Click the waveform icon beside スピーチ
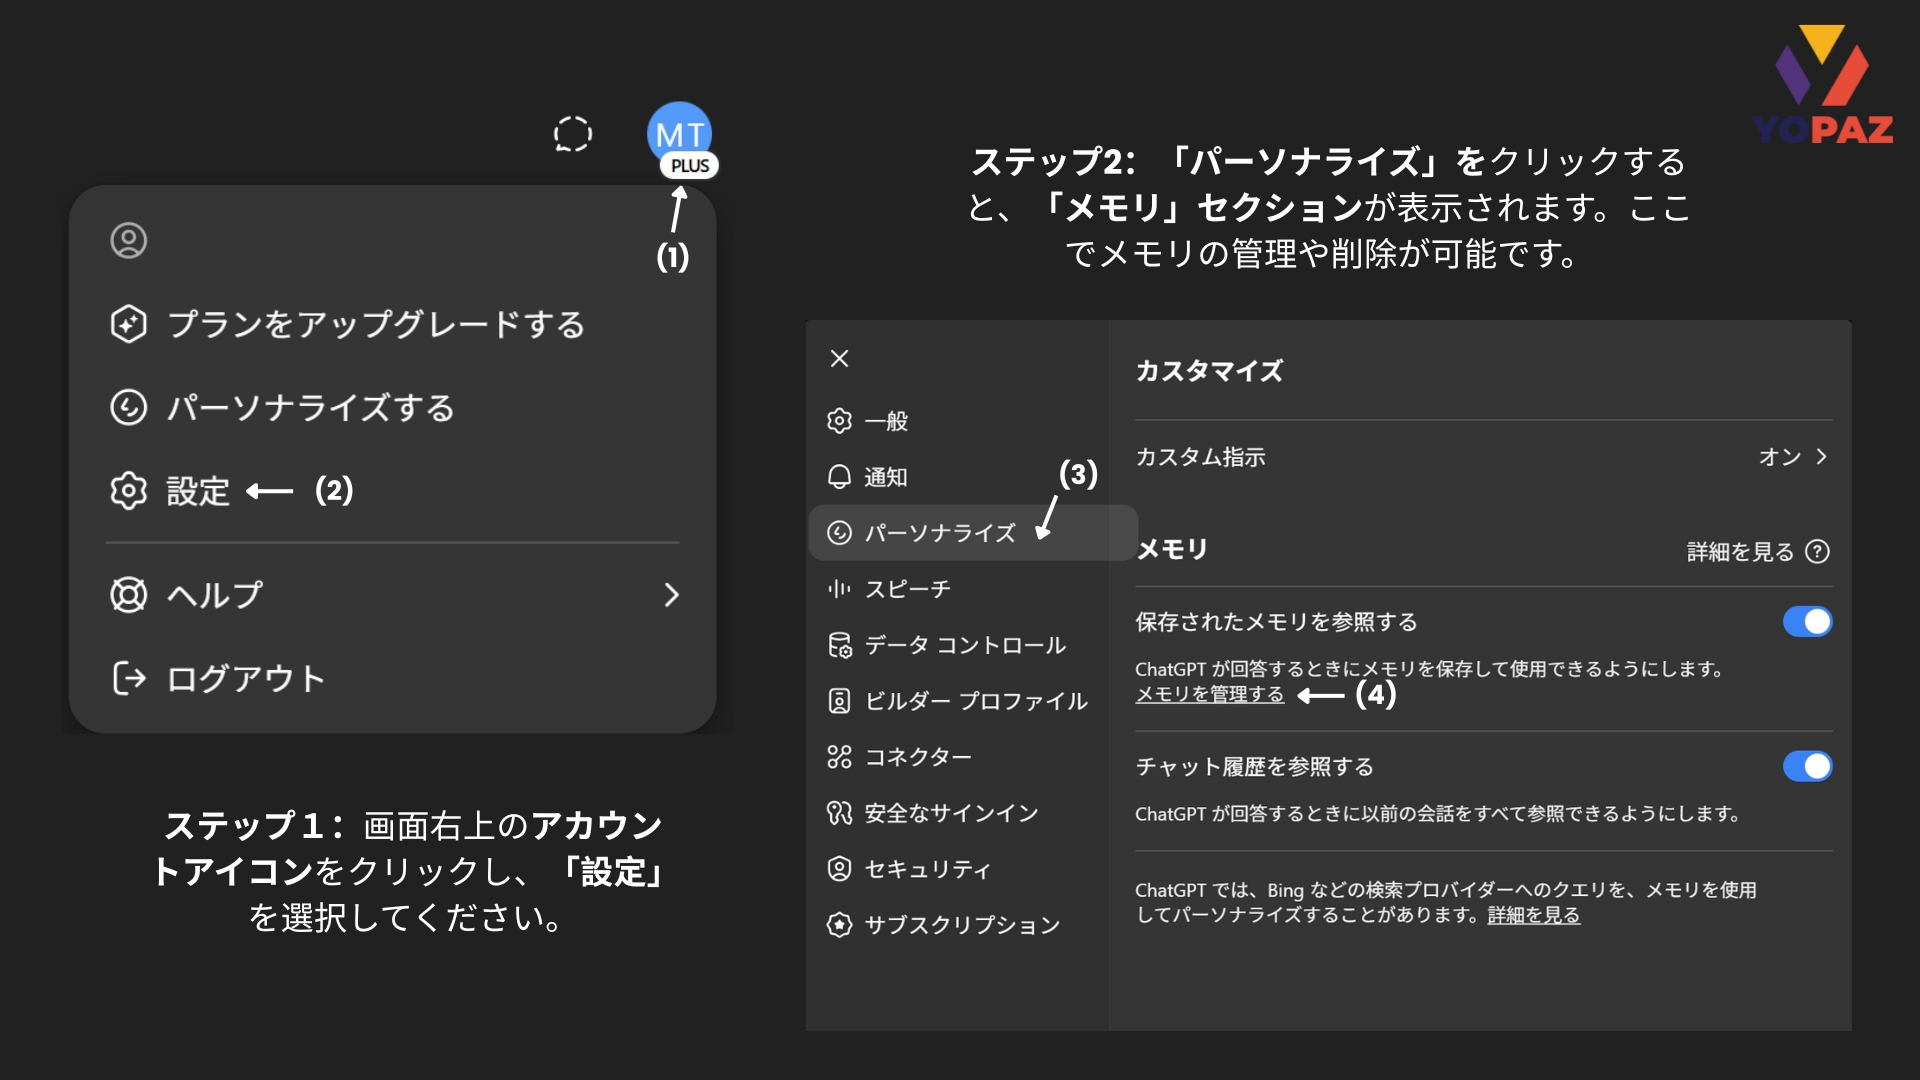Image resolution: width=1920 pixels, height=1080 pixels. click(839, 589)
